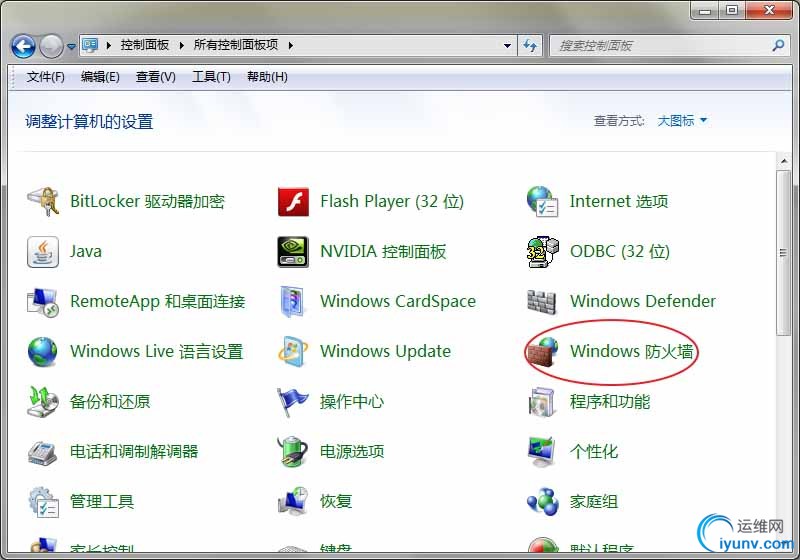Click the forward navigation arrow button
The height and width of the screenshot is (560, 800).
pos(51,46)
